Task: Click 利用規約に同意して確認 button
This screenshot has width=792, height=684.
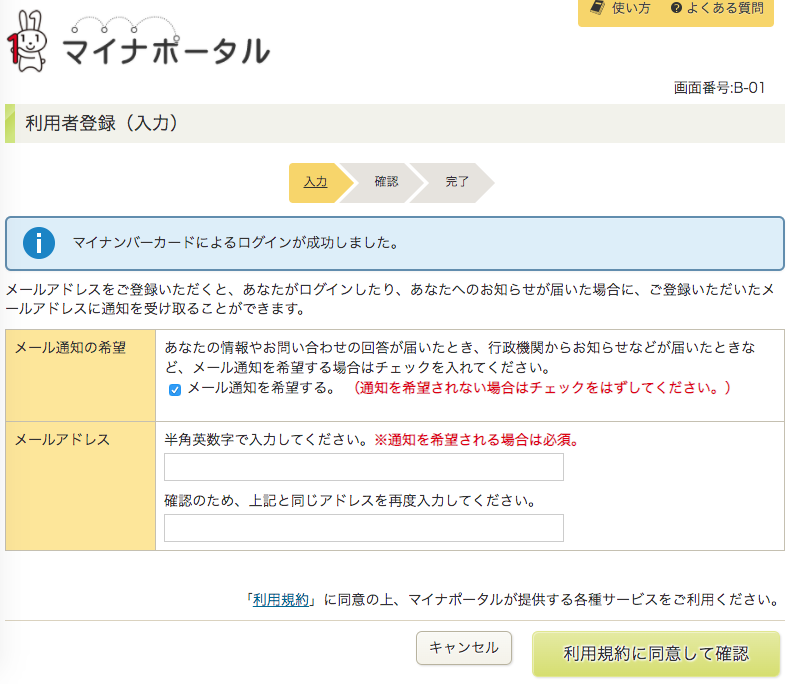Action: 656,654
